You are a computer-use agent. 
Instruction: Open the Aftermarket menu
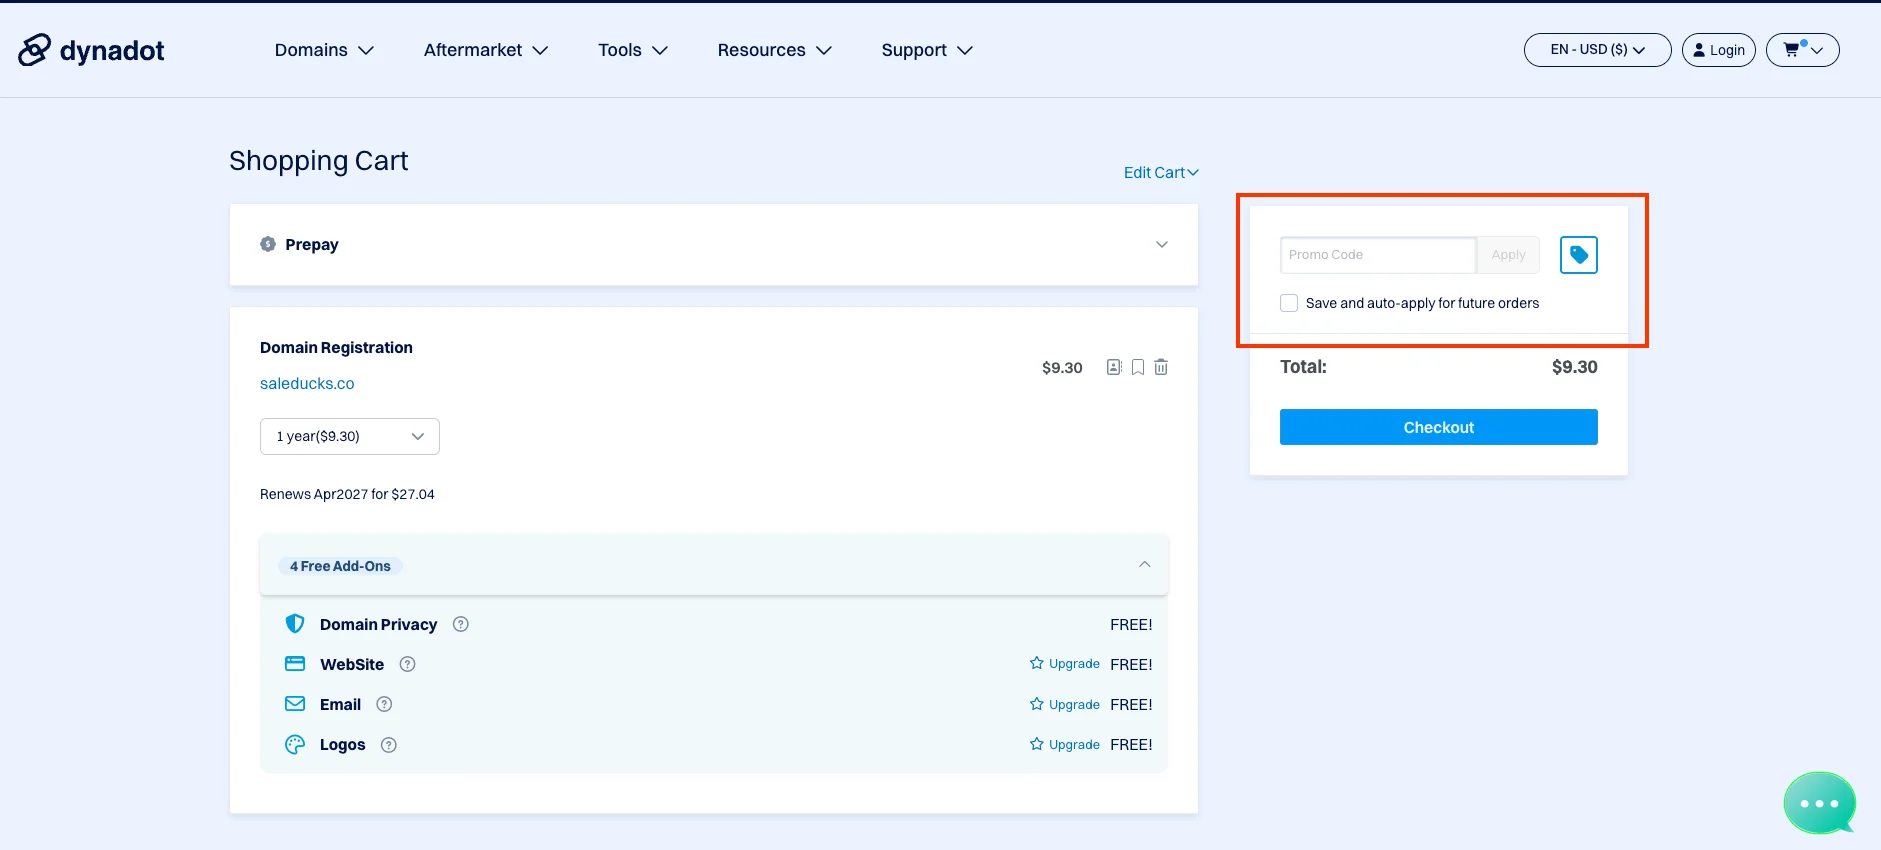486,50
